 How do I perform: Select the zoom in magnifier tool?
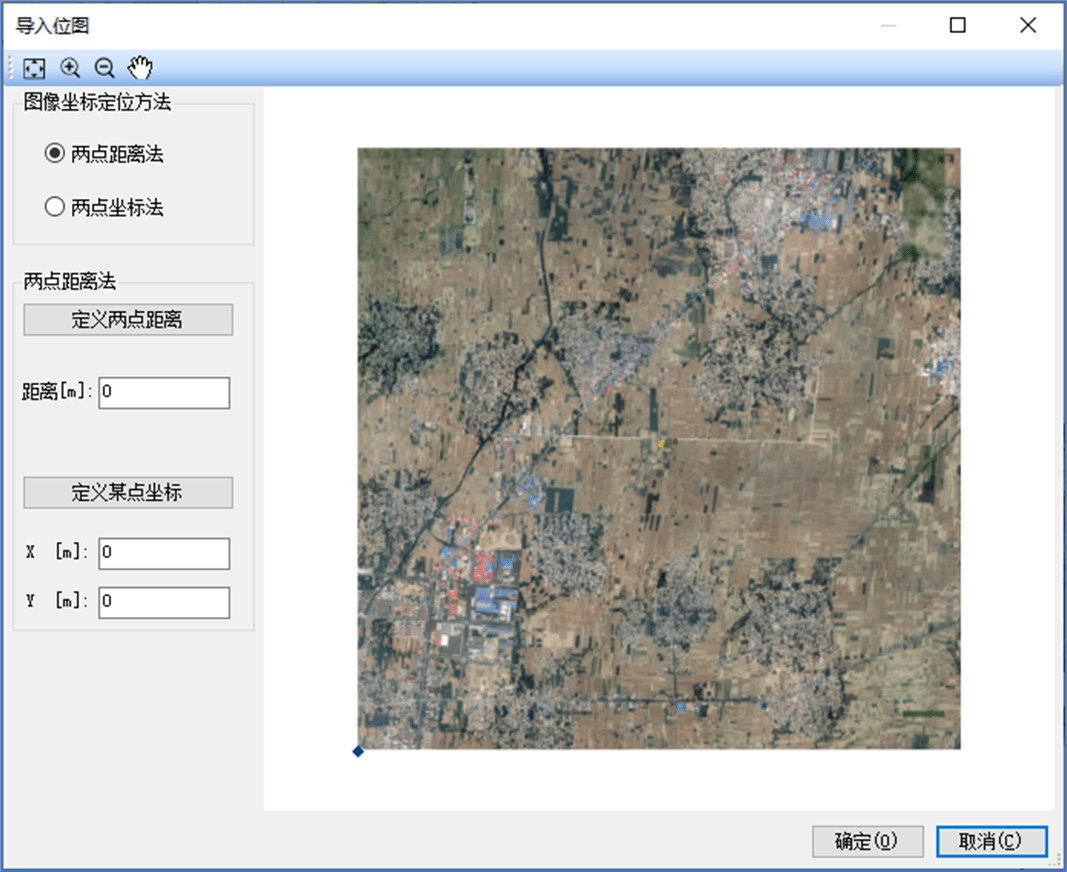tap(70, 68)
